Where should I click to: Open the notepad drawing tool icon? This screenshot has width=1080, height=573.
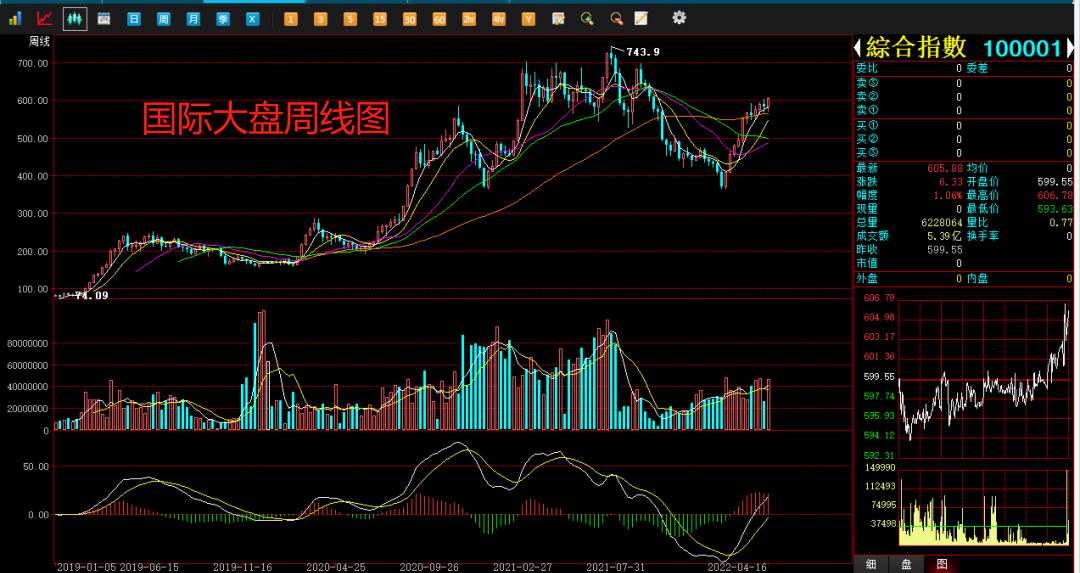[641, 19]
